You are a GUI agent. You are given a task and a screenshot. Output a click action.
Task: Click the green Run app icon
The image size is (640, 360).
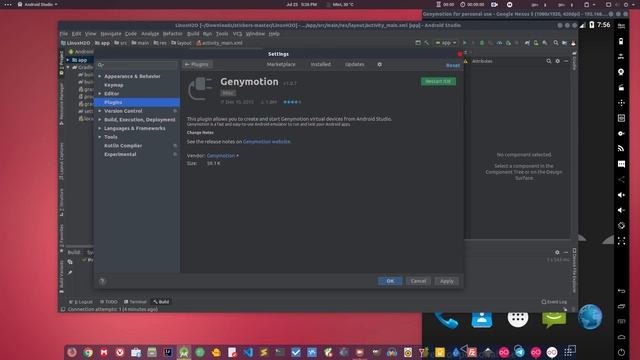[x=464, y=42]
